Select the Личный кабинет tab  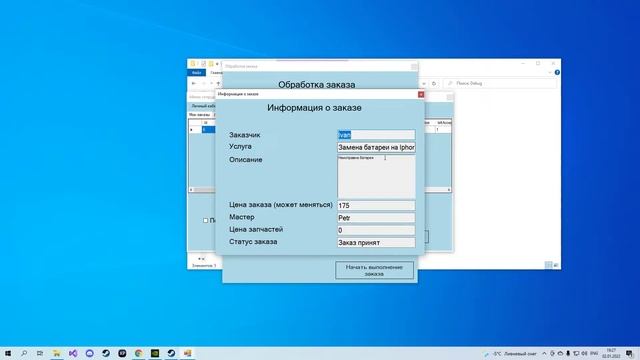(203, 106)
